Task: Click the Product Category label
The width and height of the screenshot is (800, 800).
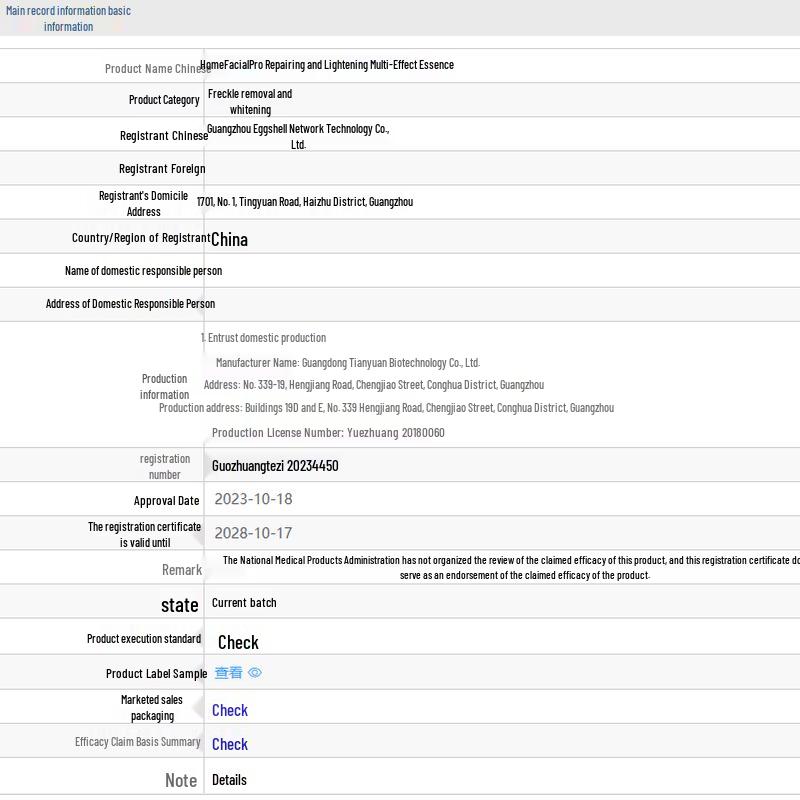Action: point(164,99)
